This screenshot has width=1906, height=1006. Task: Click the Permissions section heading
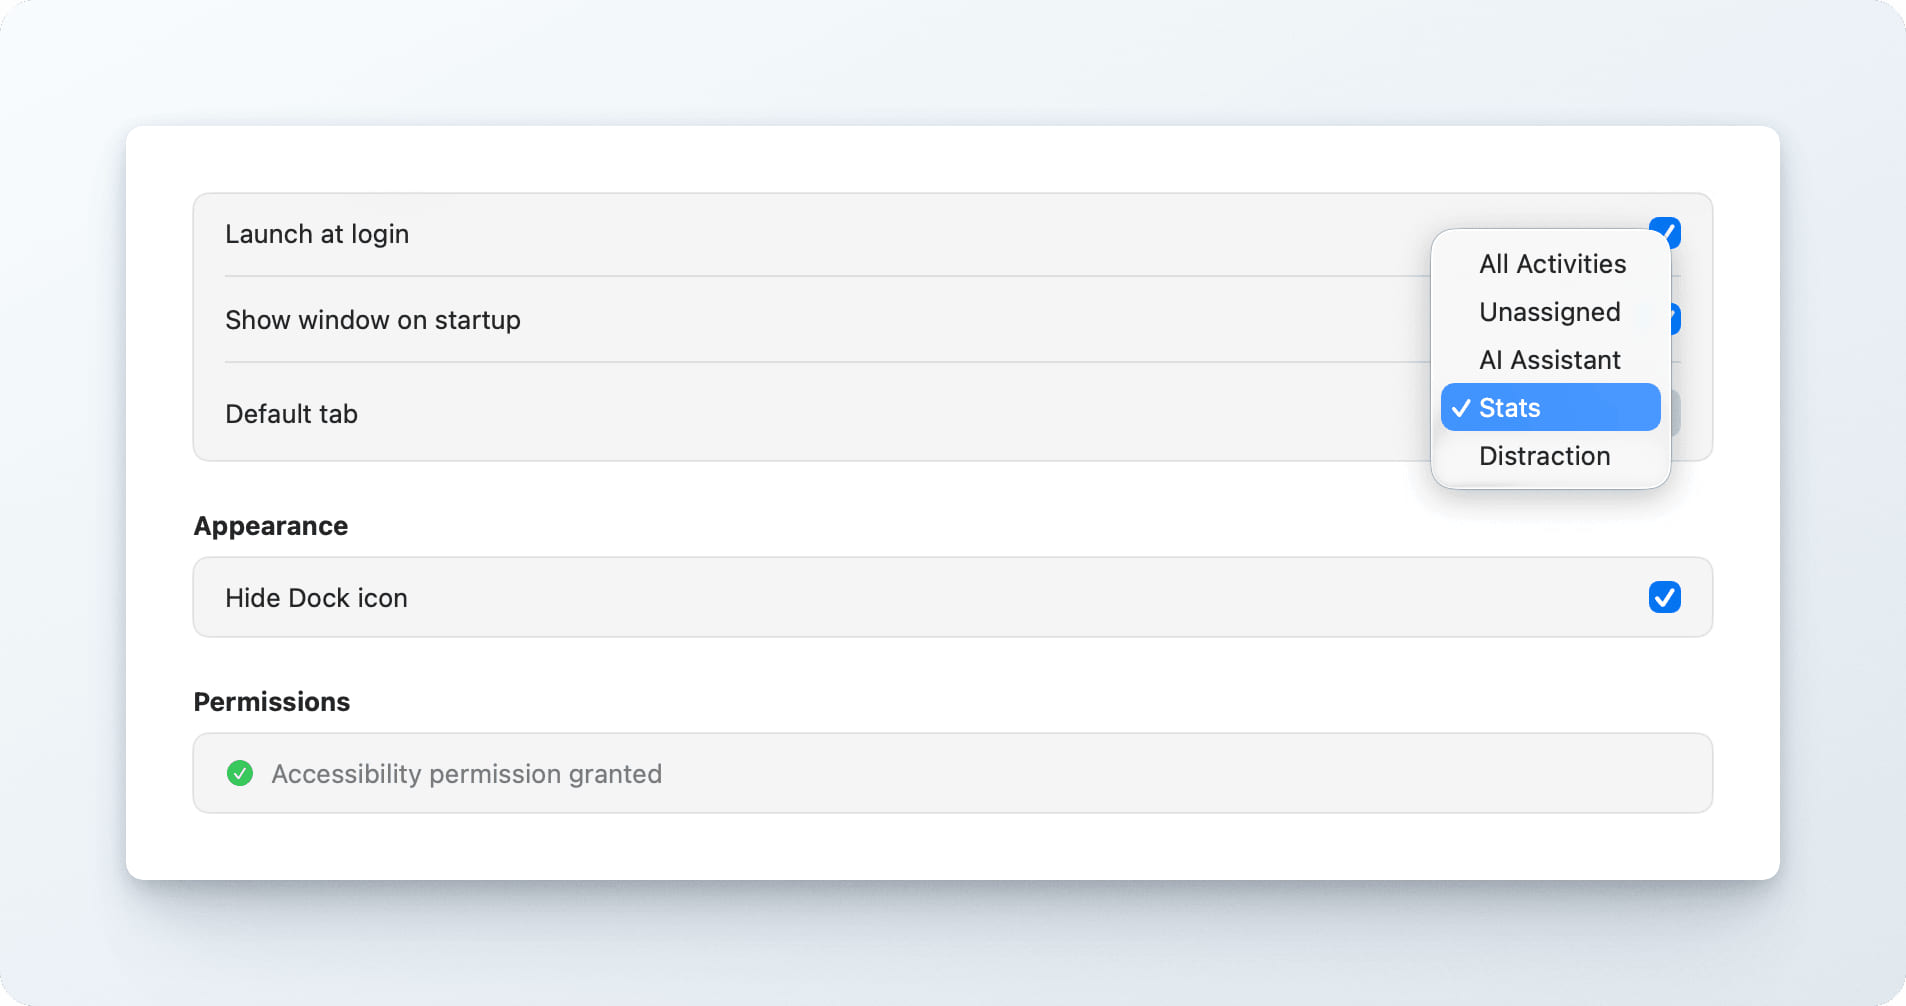click(x=272, y=702)
